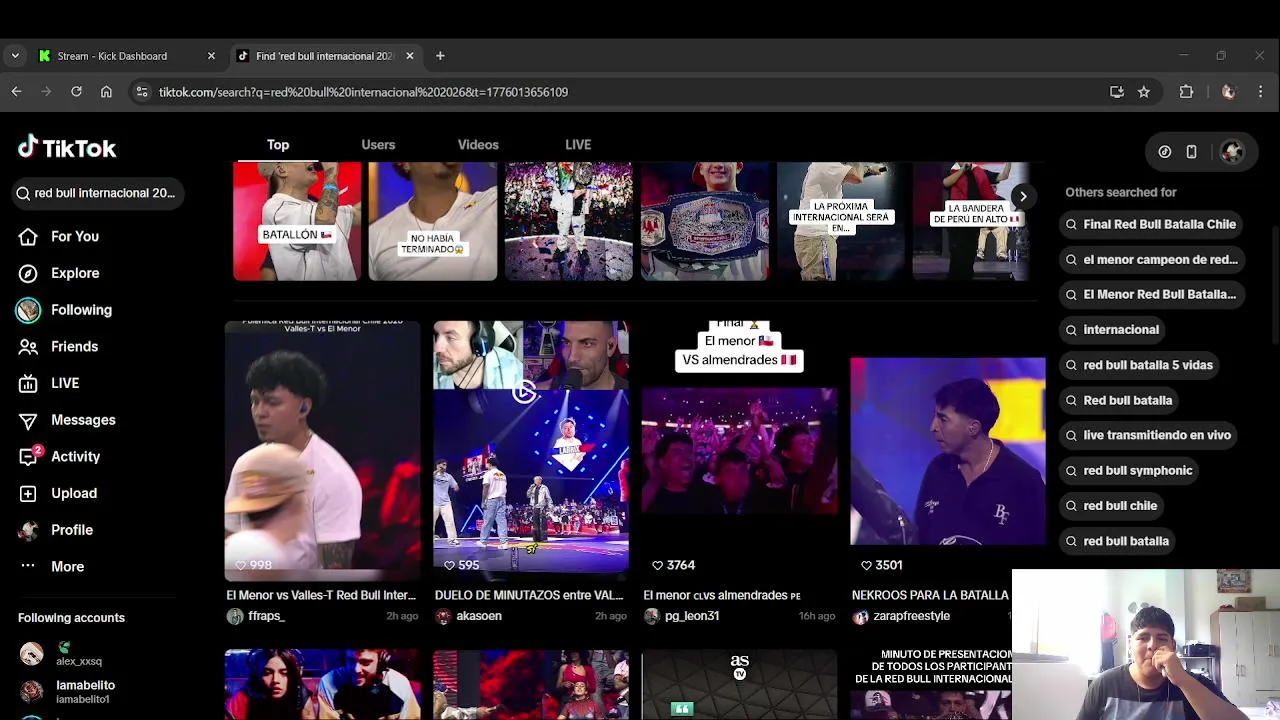The width and height of the screenshot is (1280, 720).
Task: Open NEKROOS PARA LA BATALLA video
Action: click(947, 450)
